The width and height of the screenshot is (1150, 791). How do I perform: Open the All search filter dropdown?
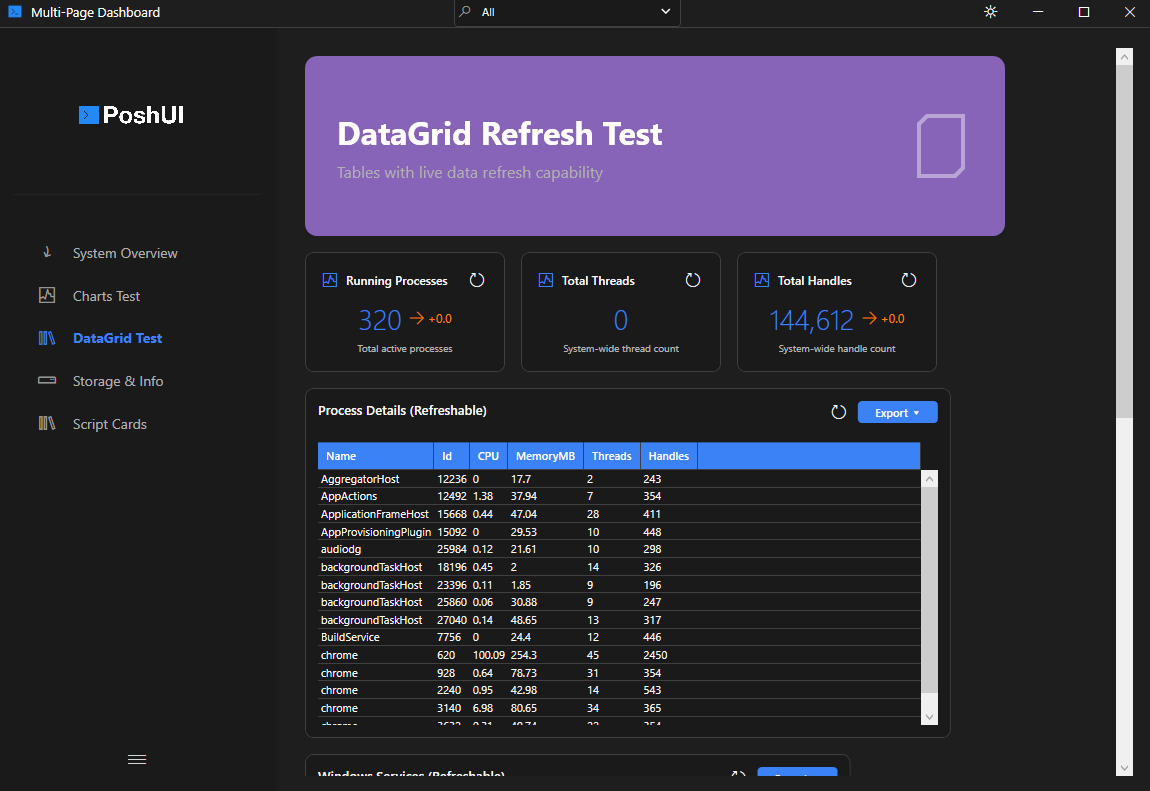(568, 12)
